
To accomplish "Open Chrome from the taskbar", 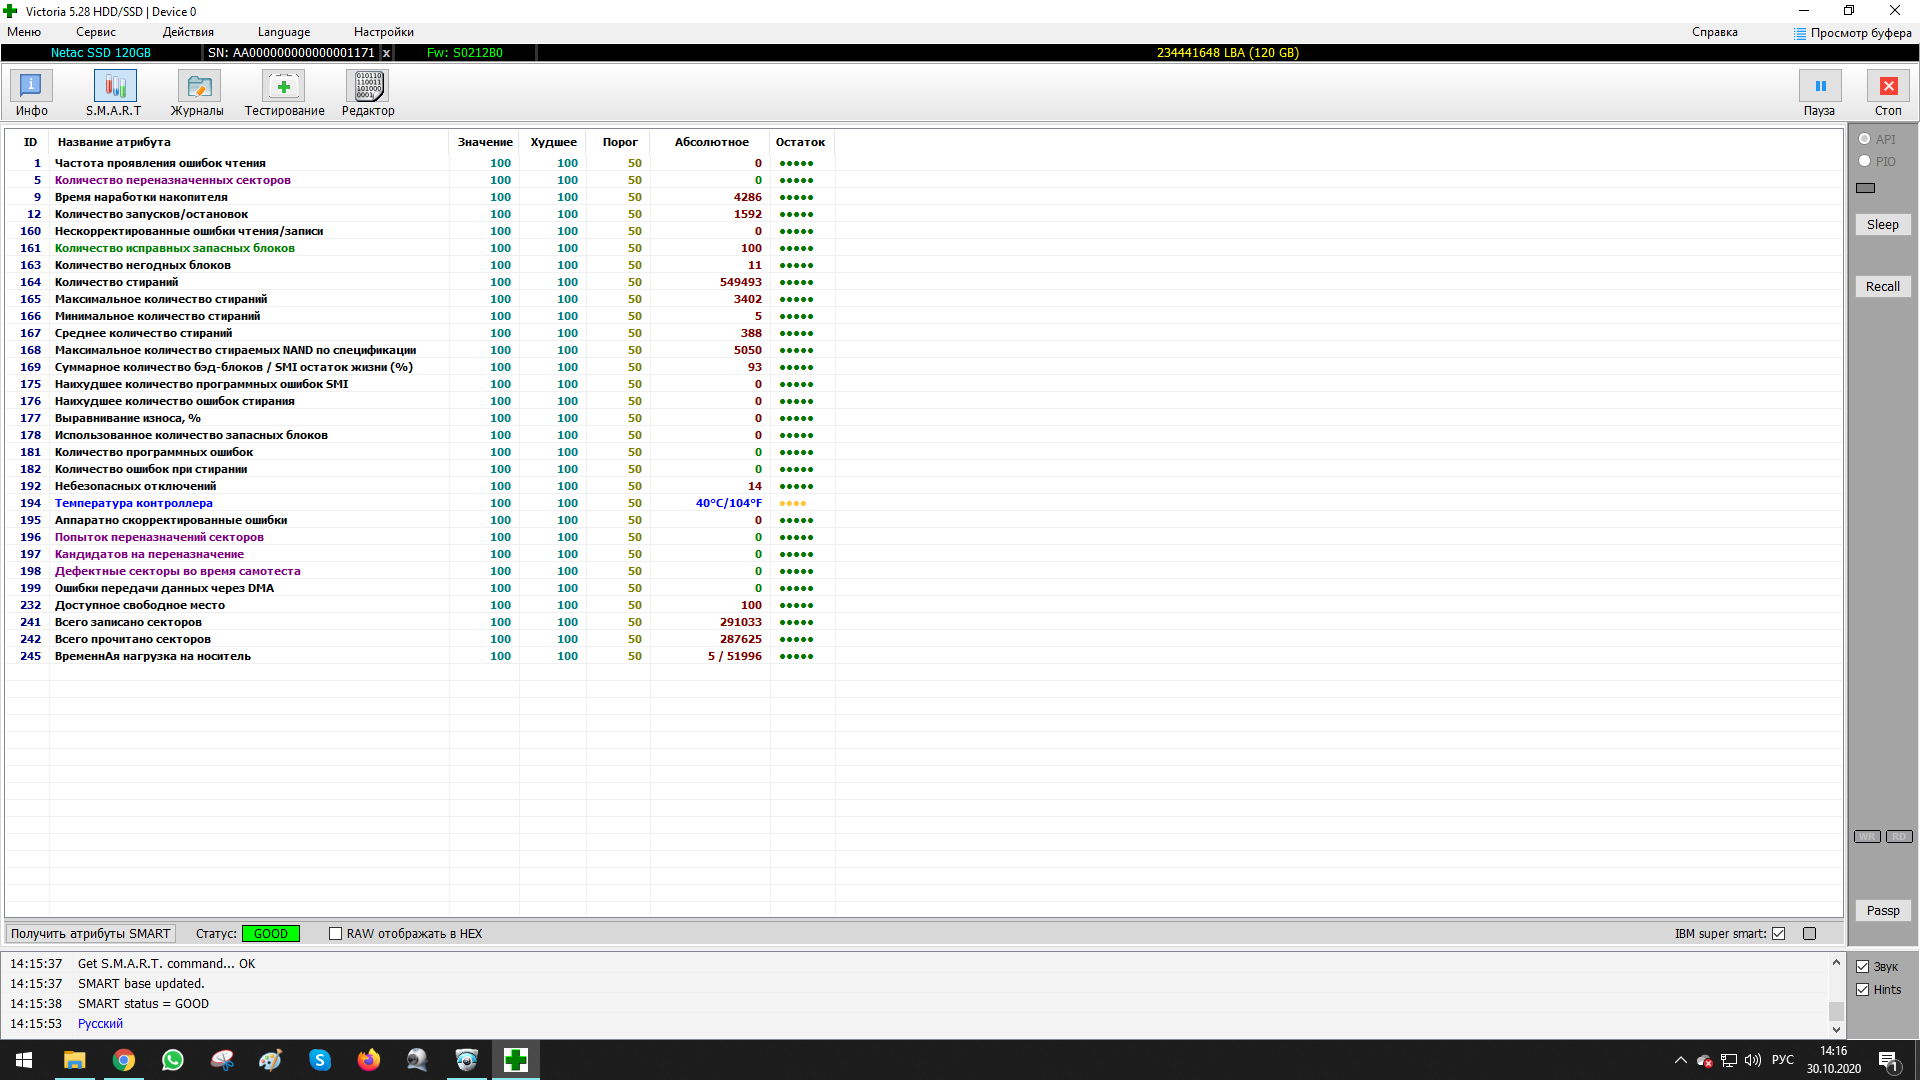I will point(124,1060).
